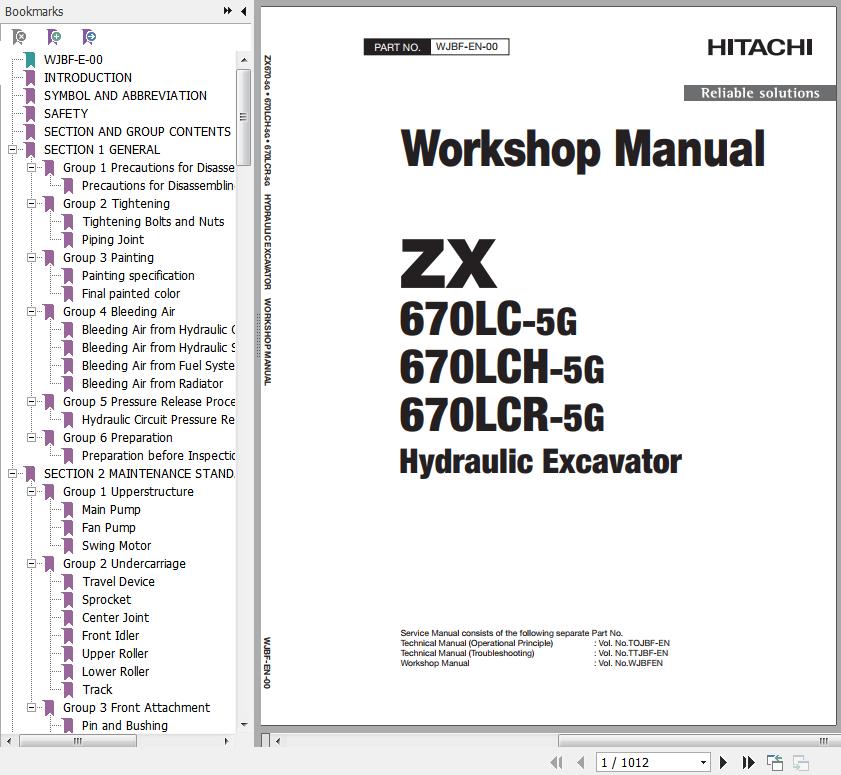
Task: Select the Tightening Bolts and Nuts bookmark
Action: pos(153,222)
